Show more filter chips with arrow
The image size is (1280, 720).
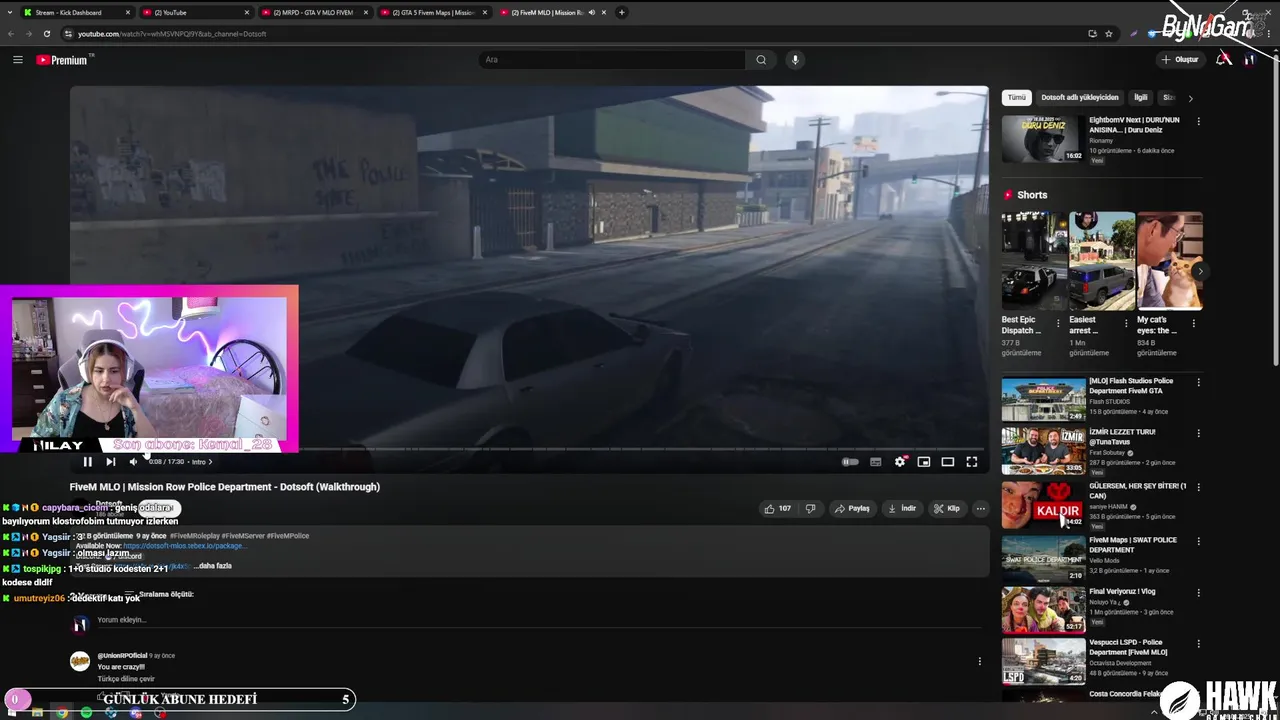pyautogui.click(x=1190, y=98)
